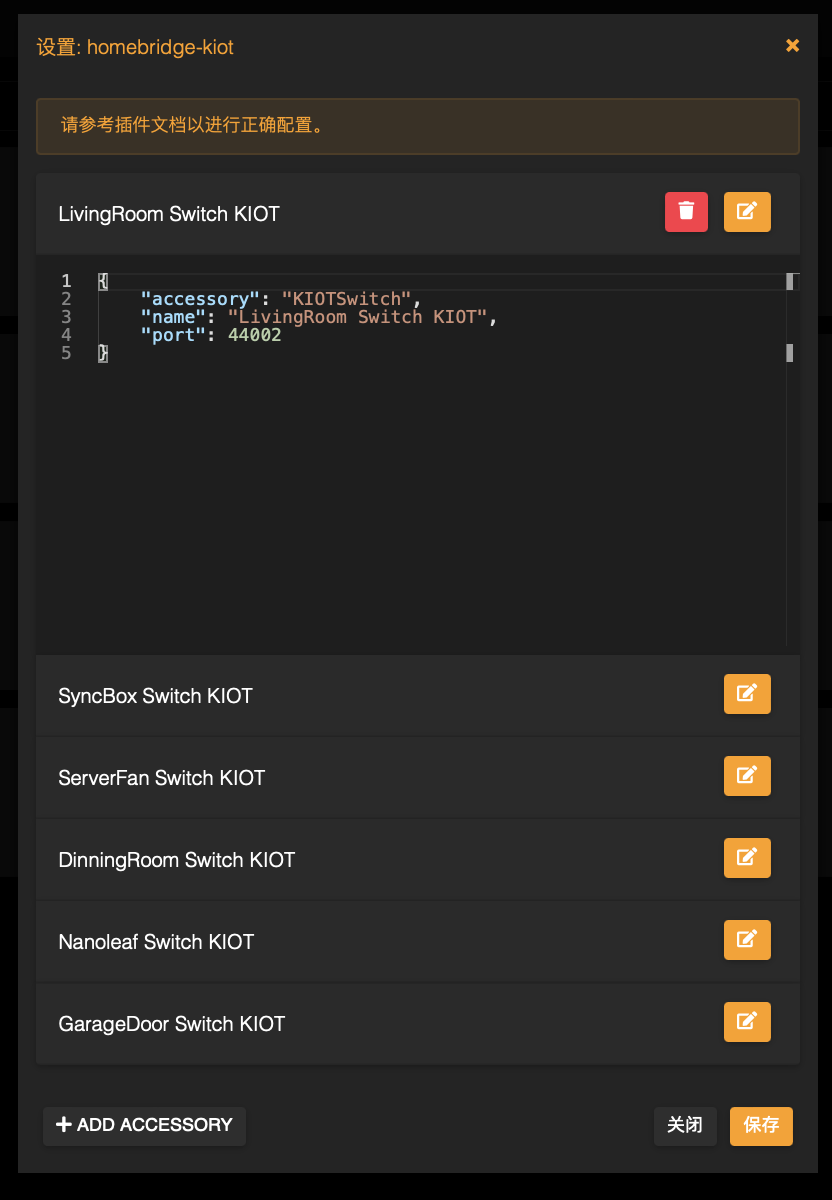This screenshot has width=832, height=1200.
Task: Click the ADD ACCESSORY button
Action: click(144, 1125)
